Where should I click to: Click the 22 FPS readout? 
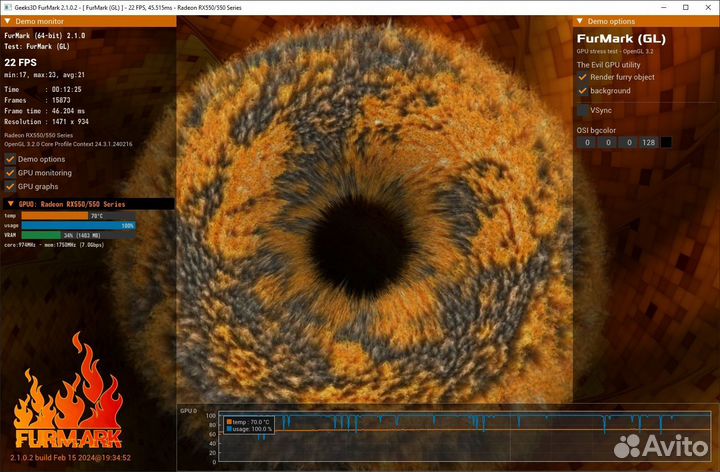[x=20, y=62]
